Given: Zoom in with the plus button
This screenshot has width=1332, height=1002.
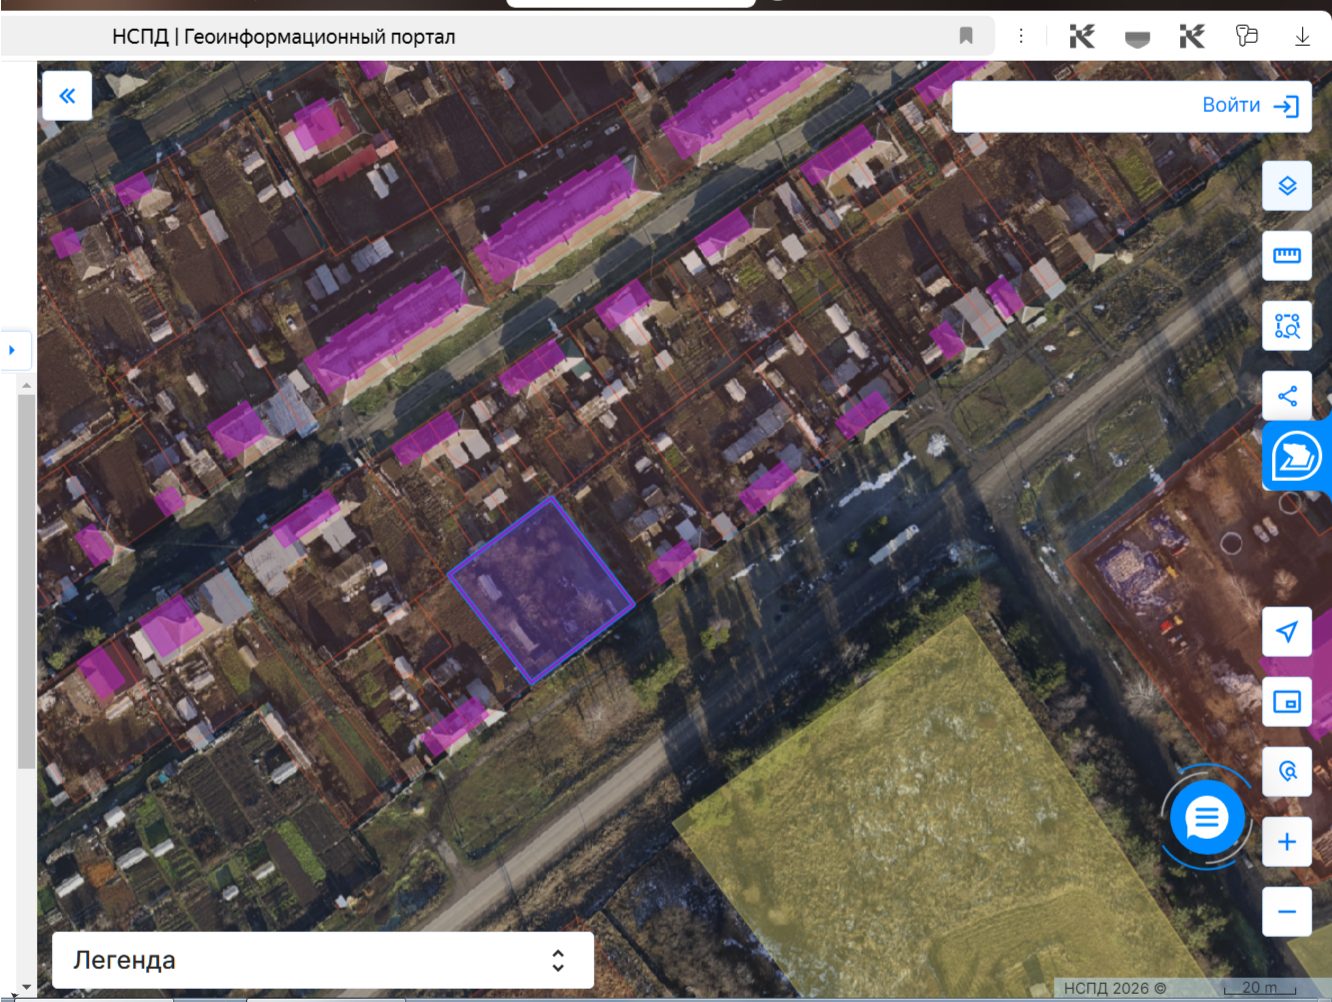Looking at the screenshot, I should coord(1287,842).
